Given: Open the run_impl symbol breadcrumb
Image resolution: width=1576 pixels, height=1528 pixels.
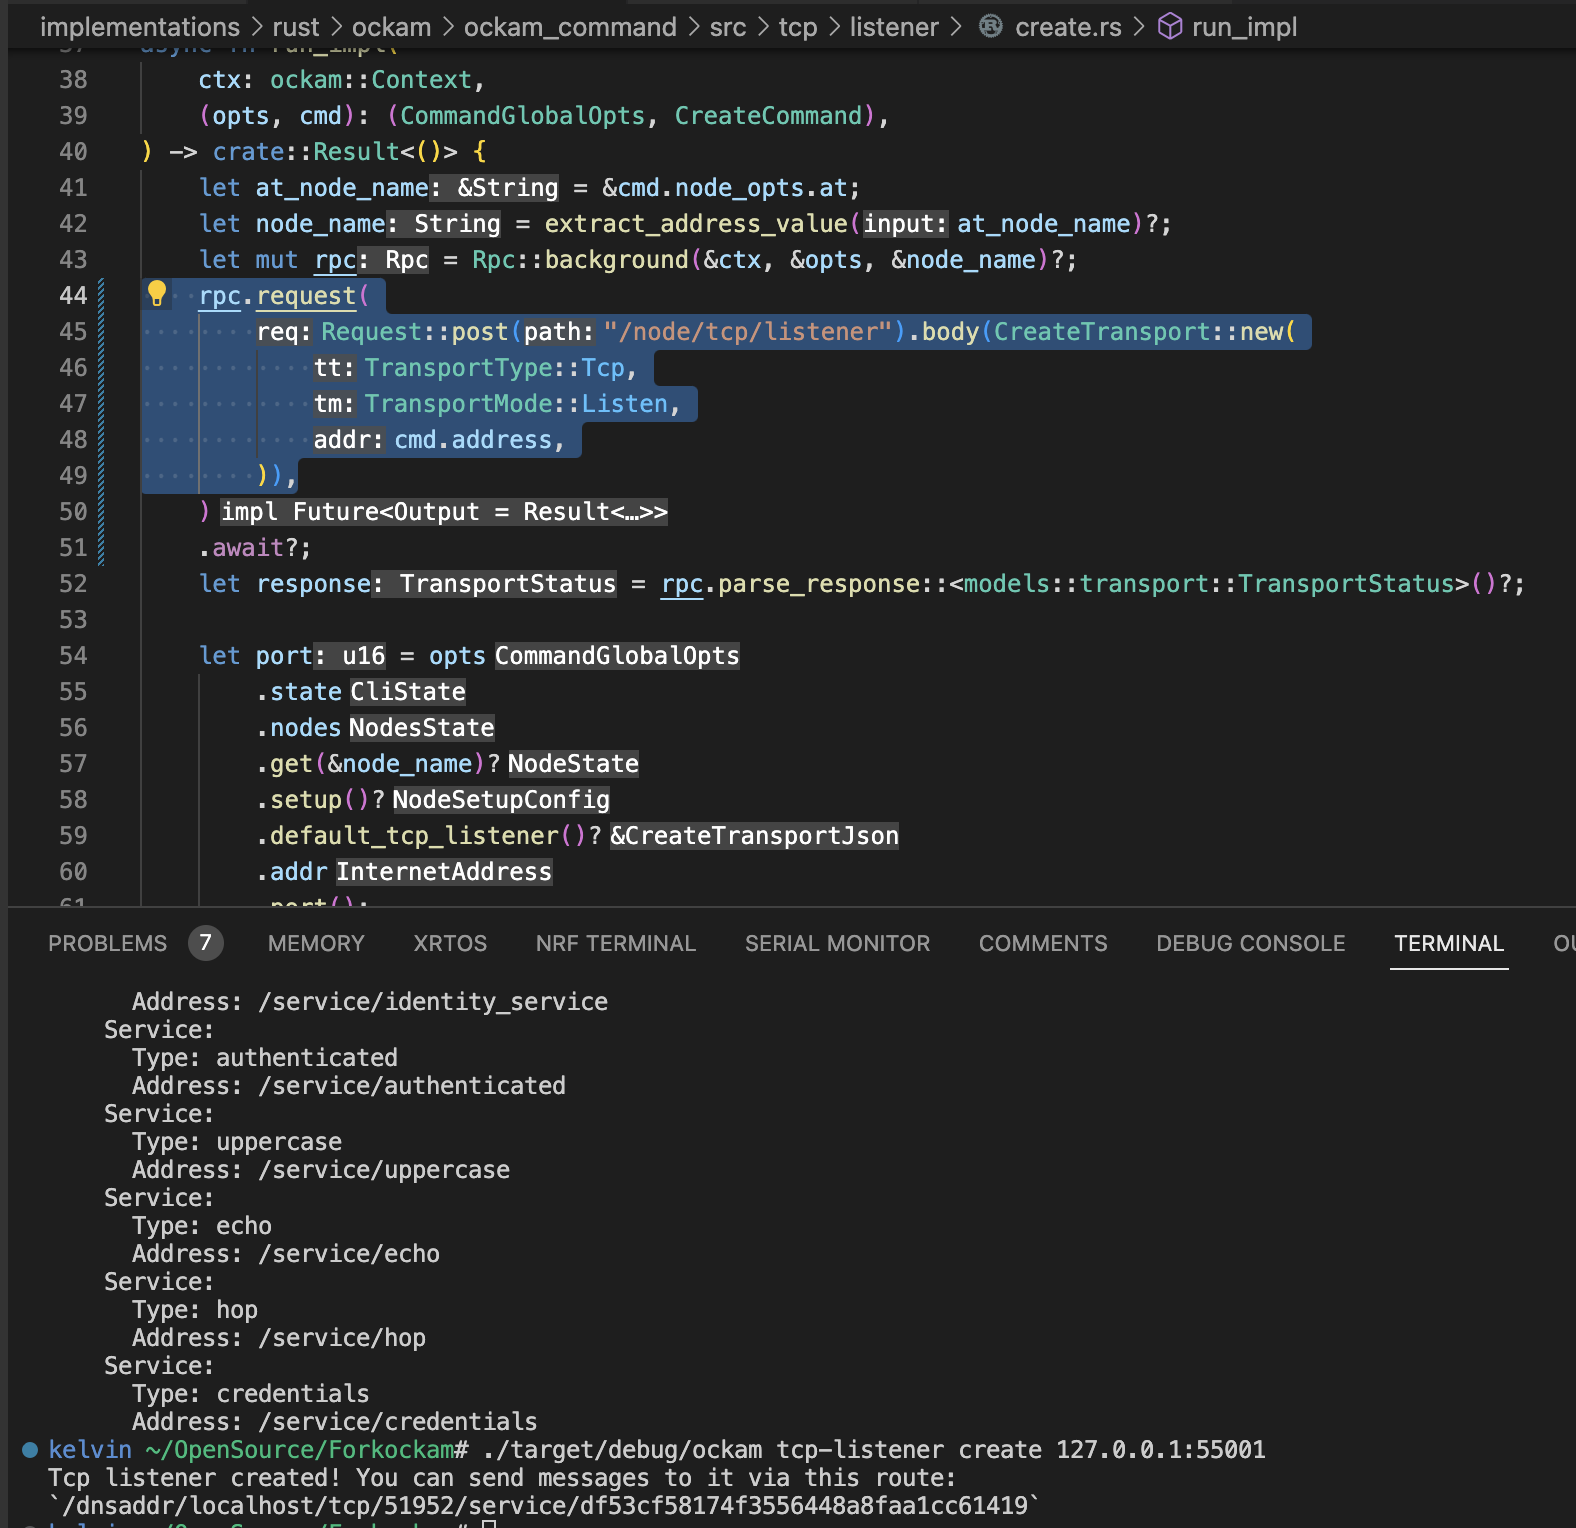Looking at the screenshot, I should 1244,27.
